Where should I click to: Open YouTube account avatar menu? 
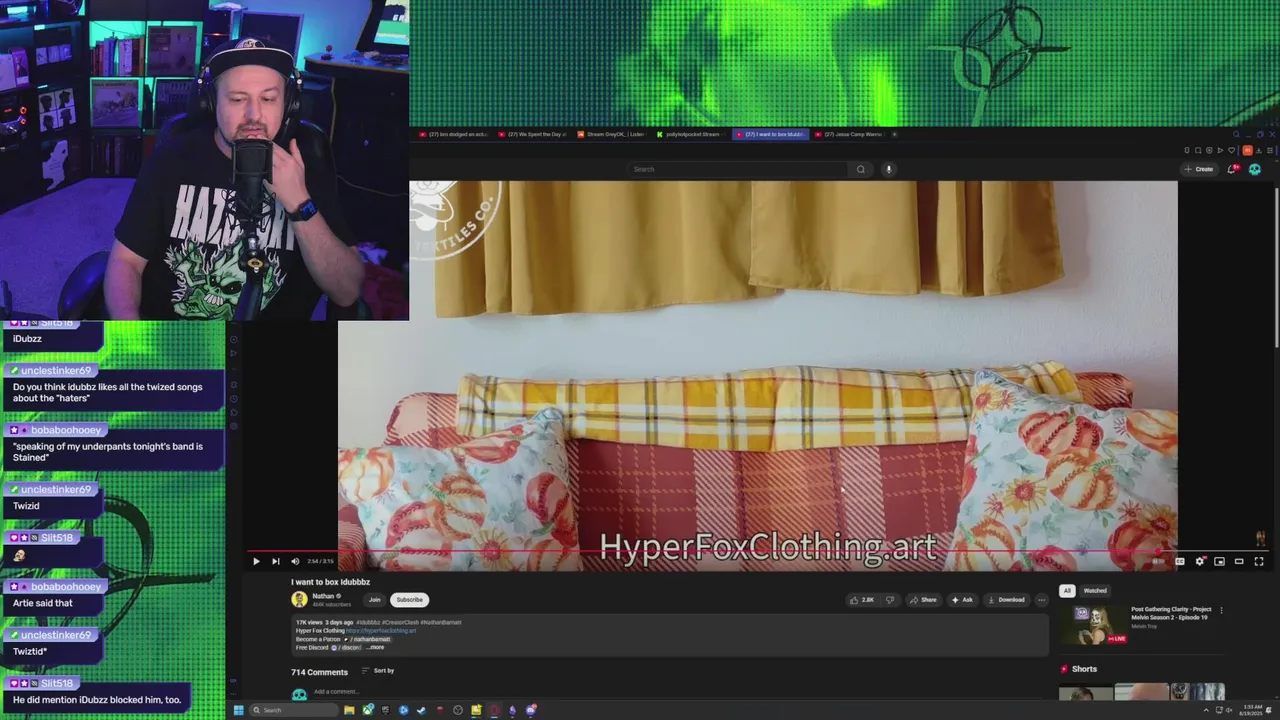[x=1255, y=169]
